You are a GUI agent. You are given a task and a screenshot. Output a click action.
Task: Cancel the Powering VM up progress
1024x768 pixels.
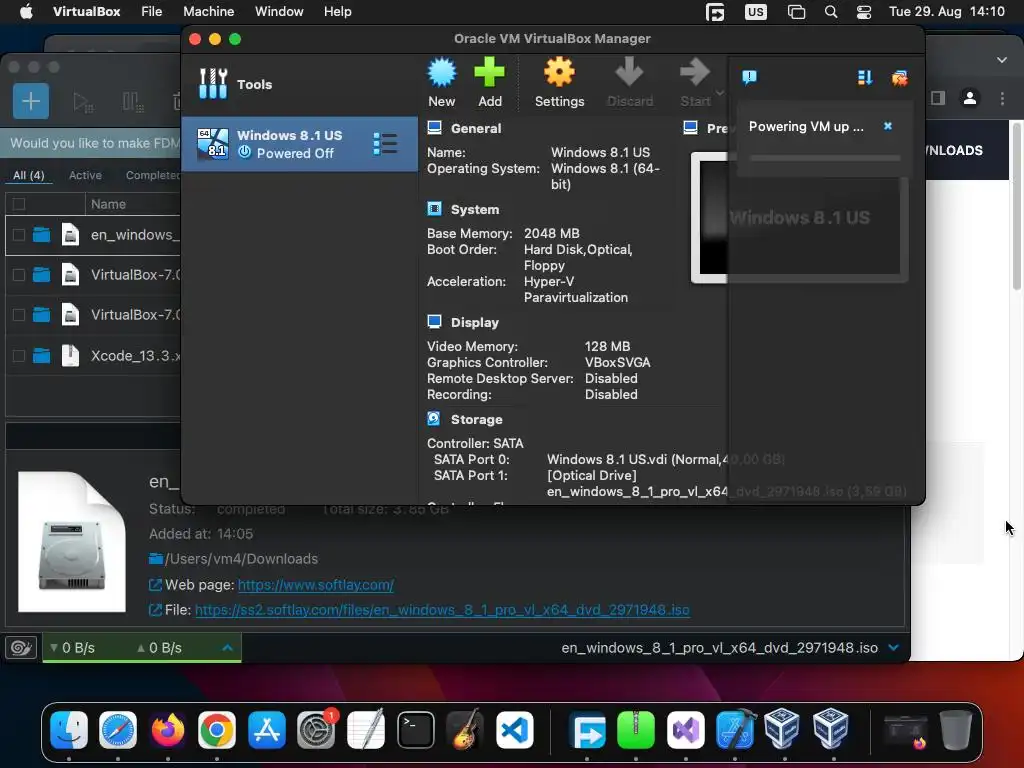pyautogui.click(x=888, y=126)
